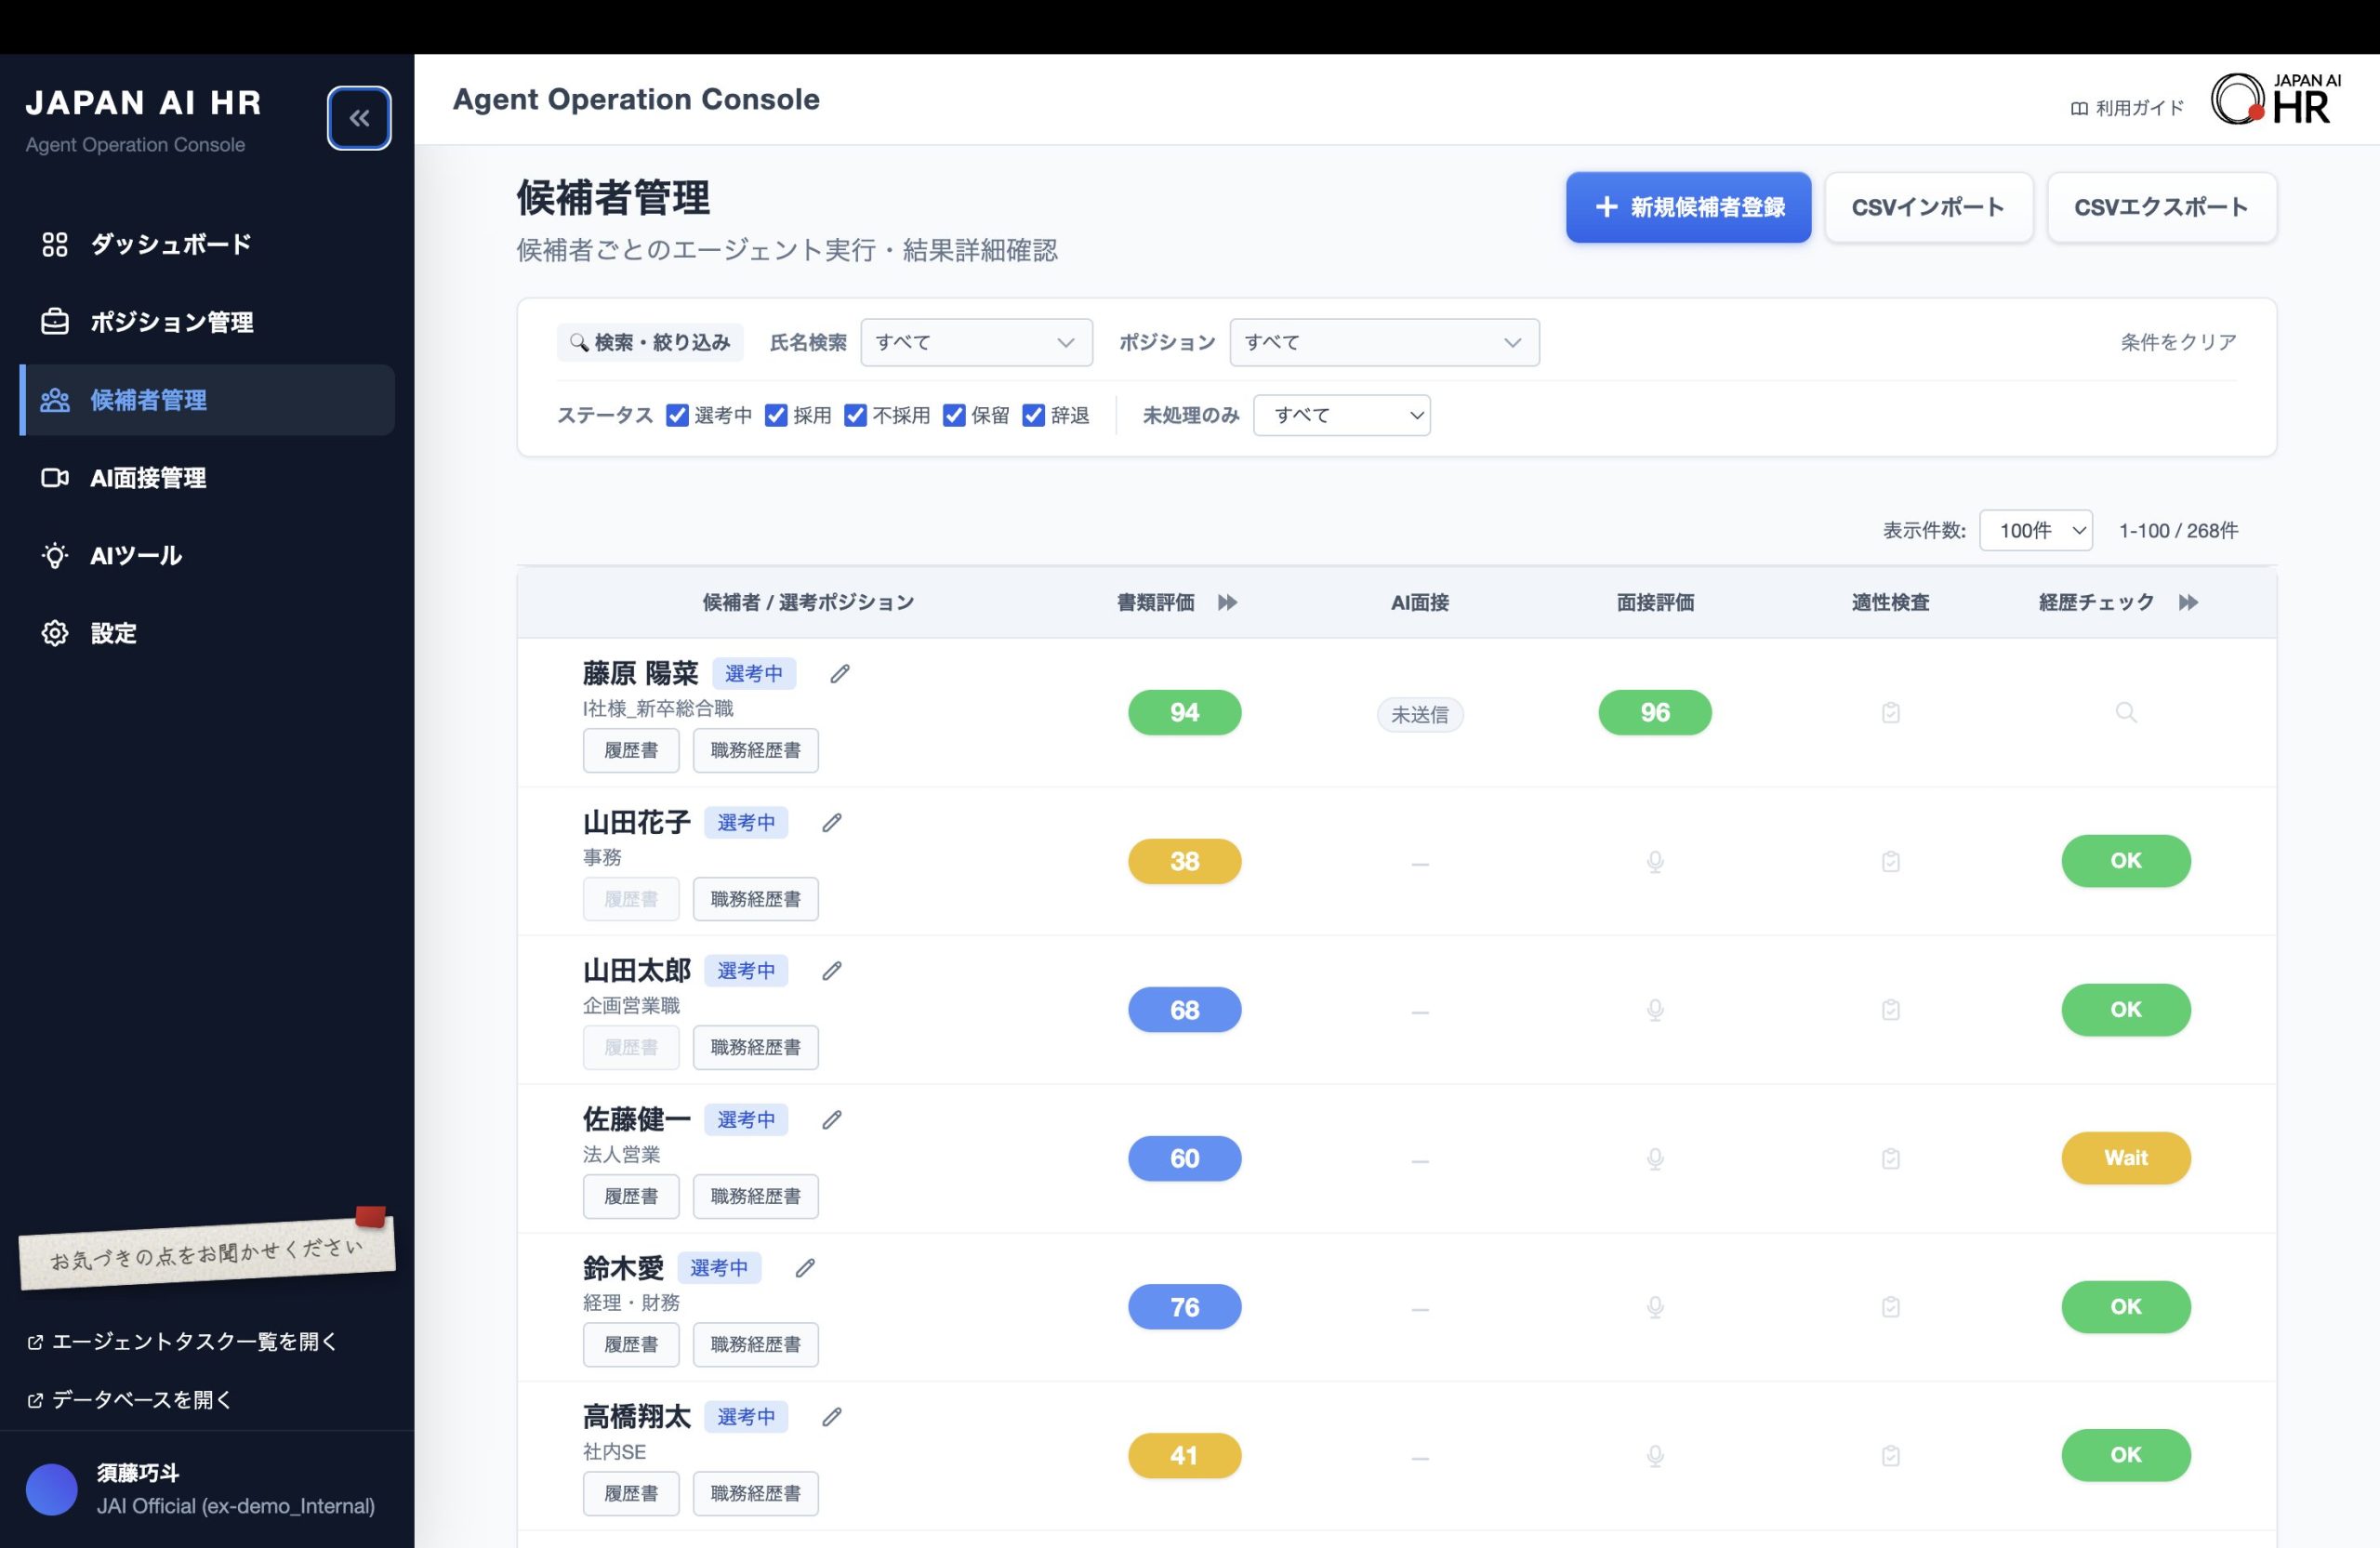The image size is (2380, 1548).
Task: Click 鈴木愛's 面接評価 microphone icon
Action: [1655, 1307]
